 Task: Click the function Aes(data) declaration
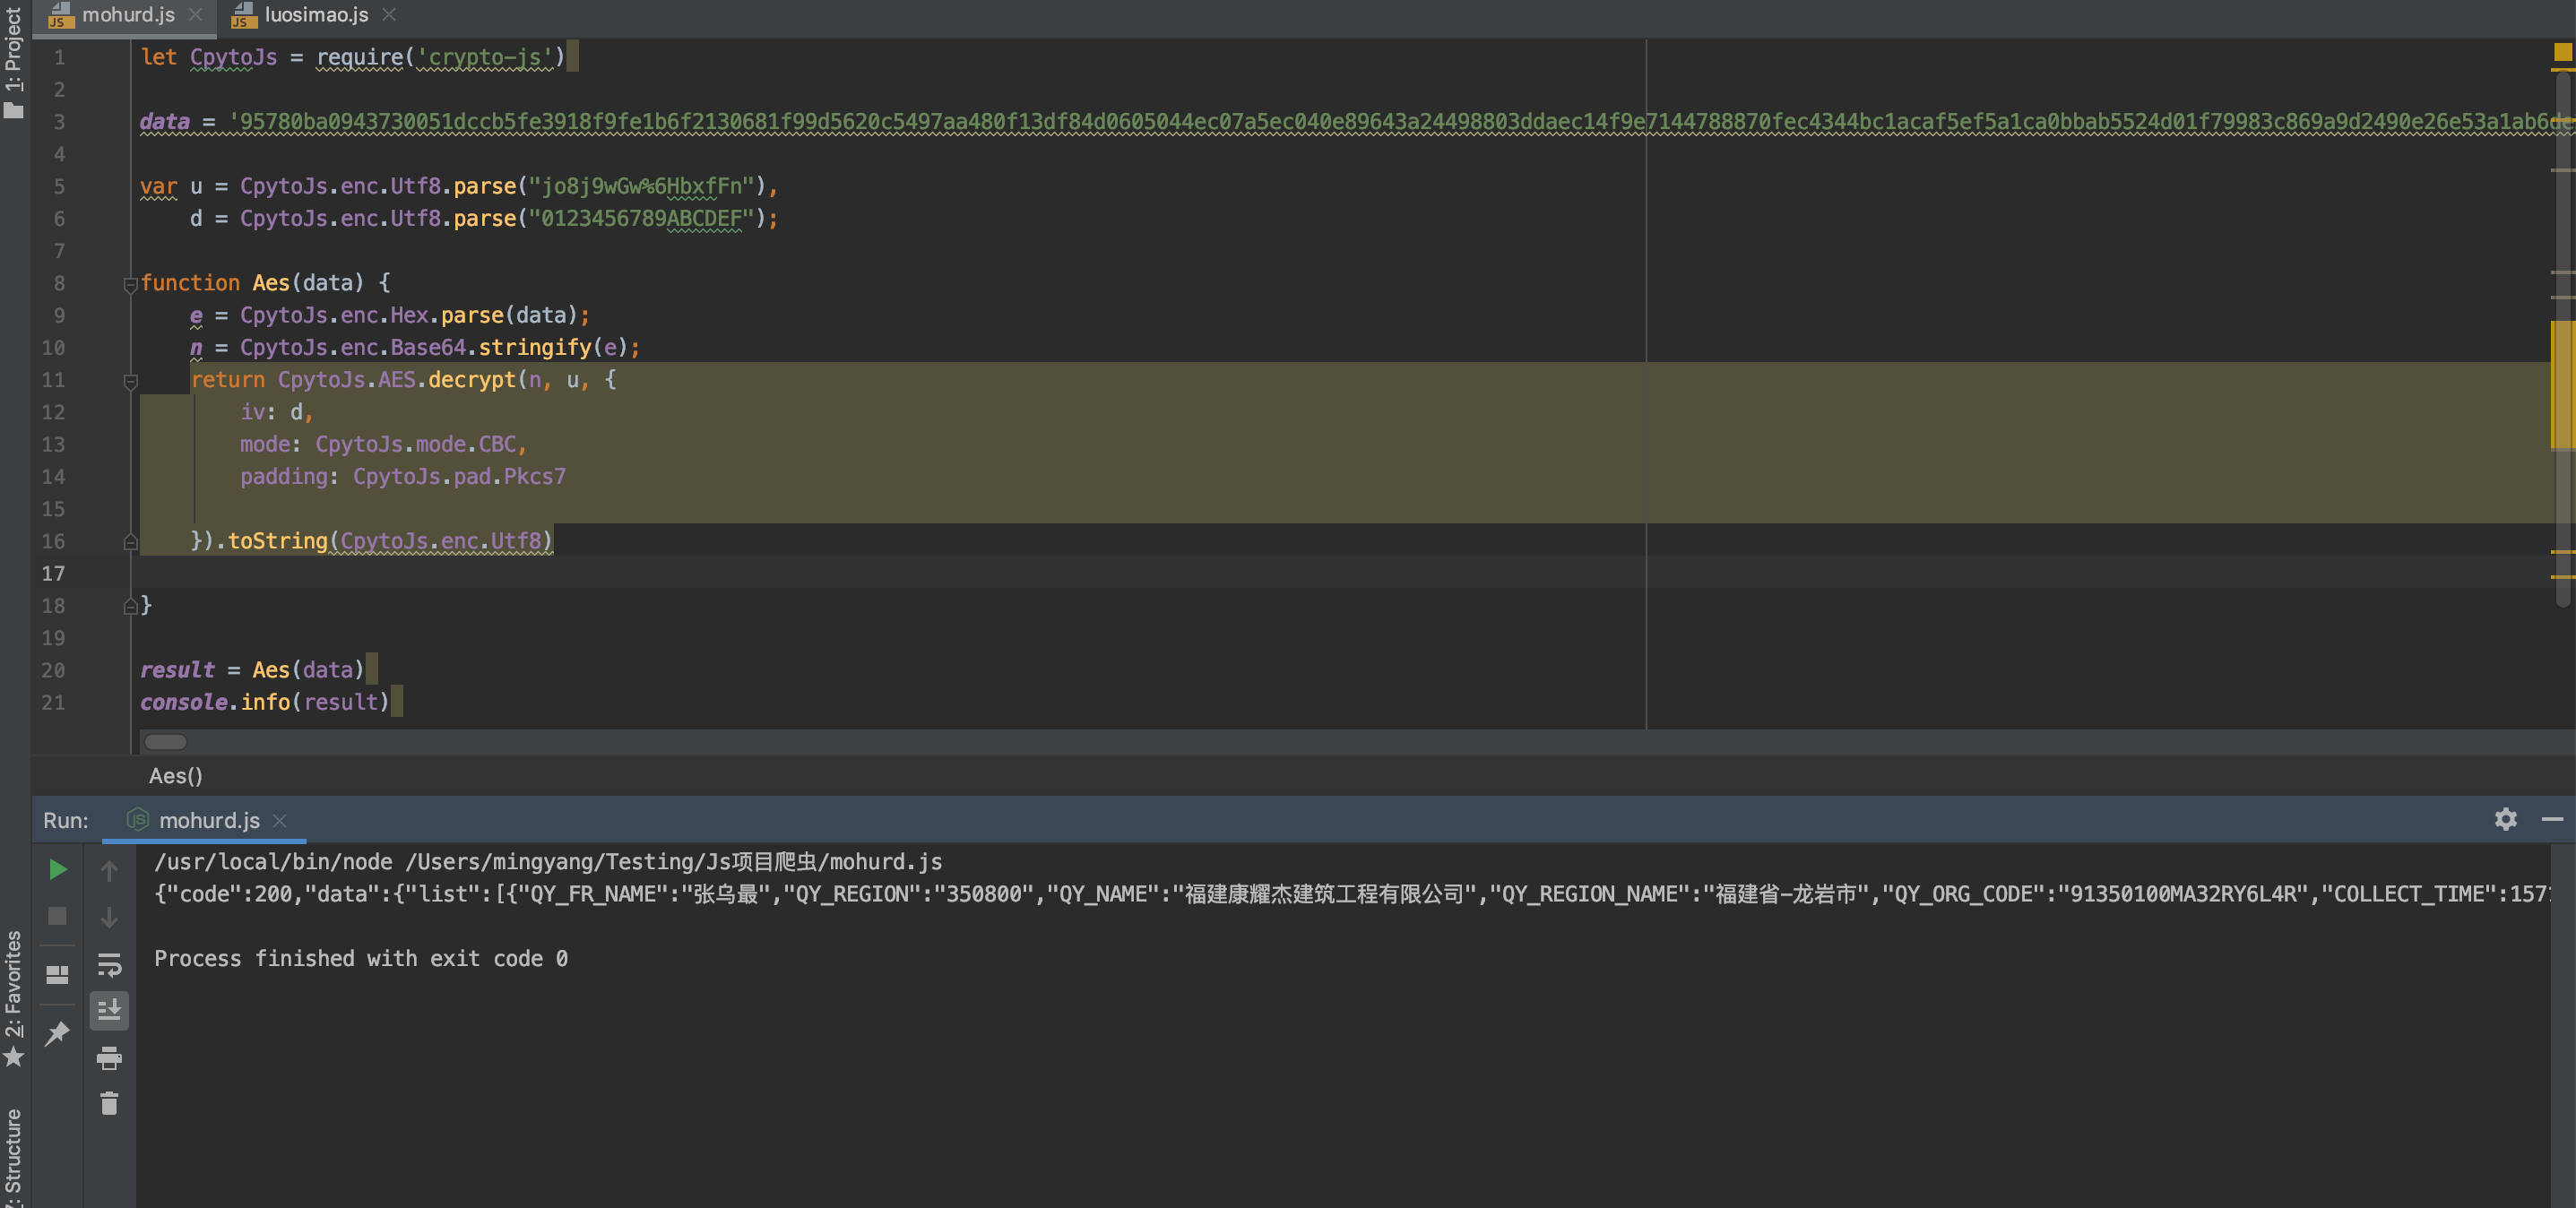(265, 283)
